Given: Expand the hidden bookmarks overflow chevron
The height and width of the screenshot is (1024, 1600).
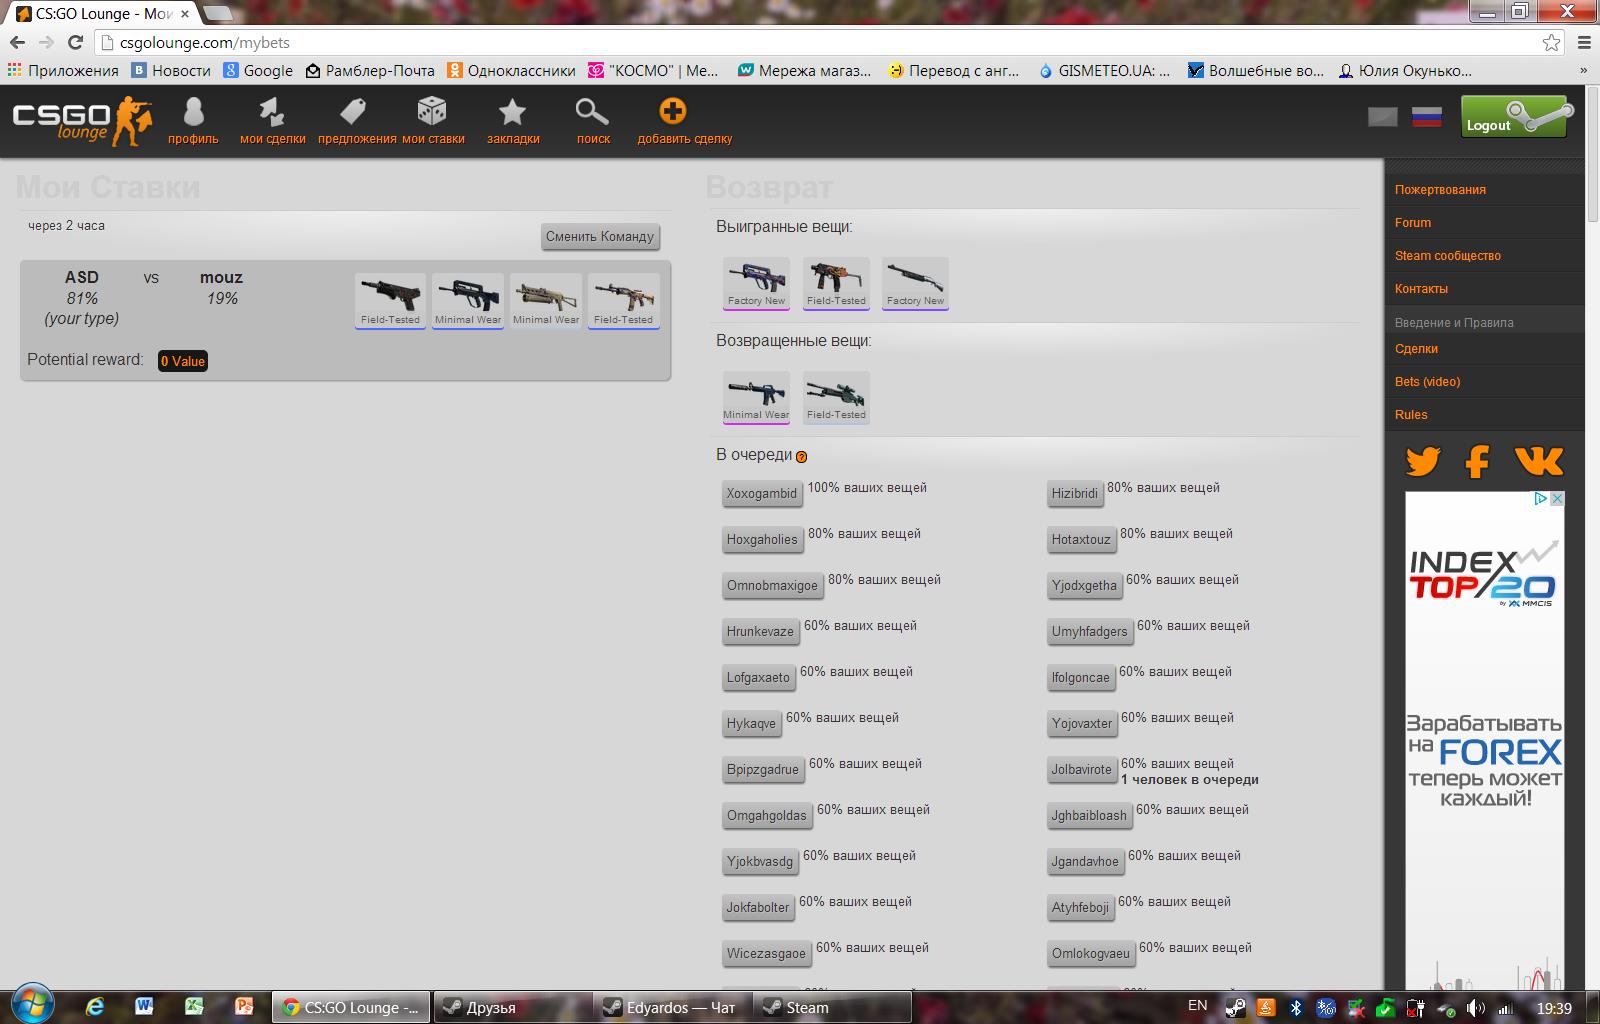Looking at the screenshot, I should [x=1583, y=71].
